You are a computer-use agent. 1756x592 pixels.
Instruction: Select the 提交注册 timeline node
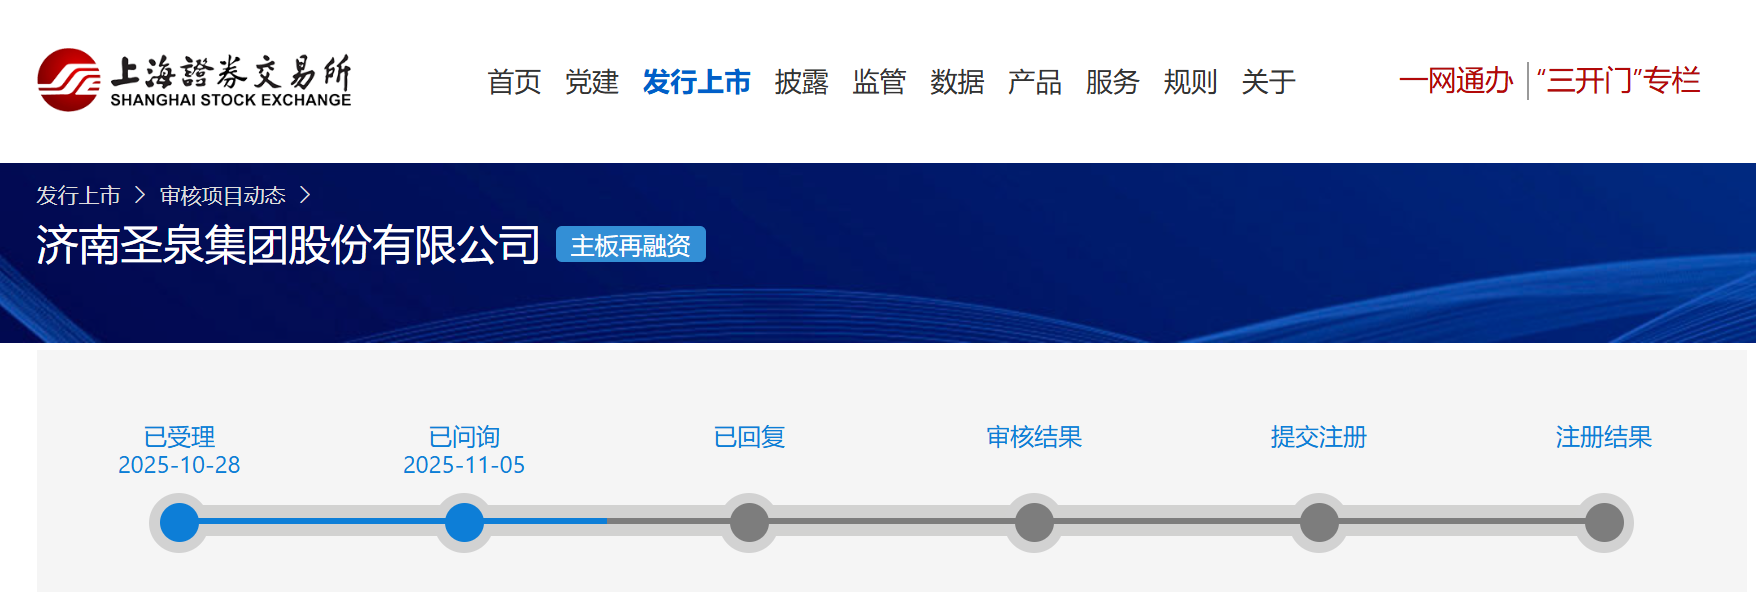pos(1319,522)
